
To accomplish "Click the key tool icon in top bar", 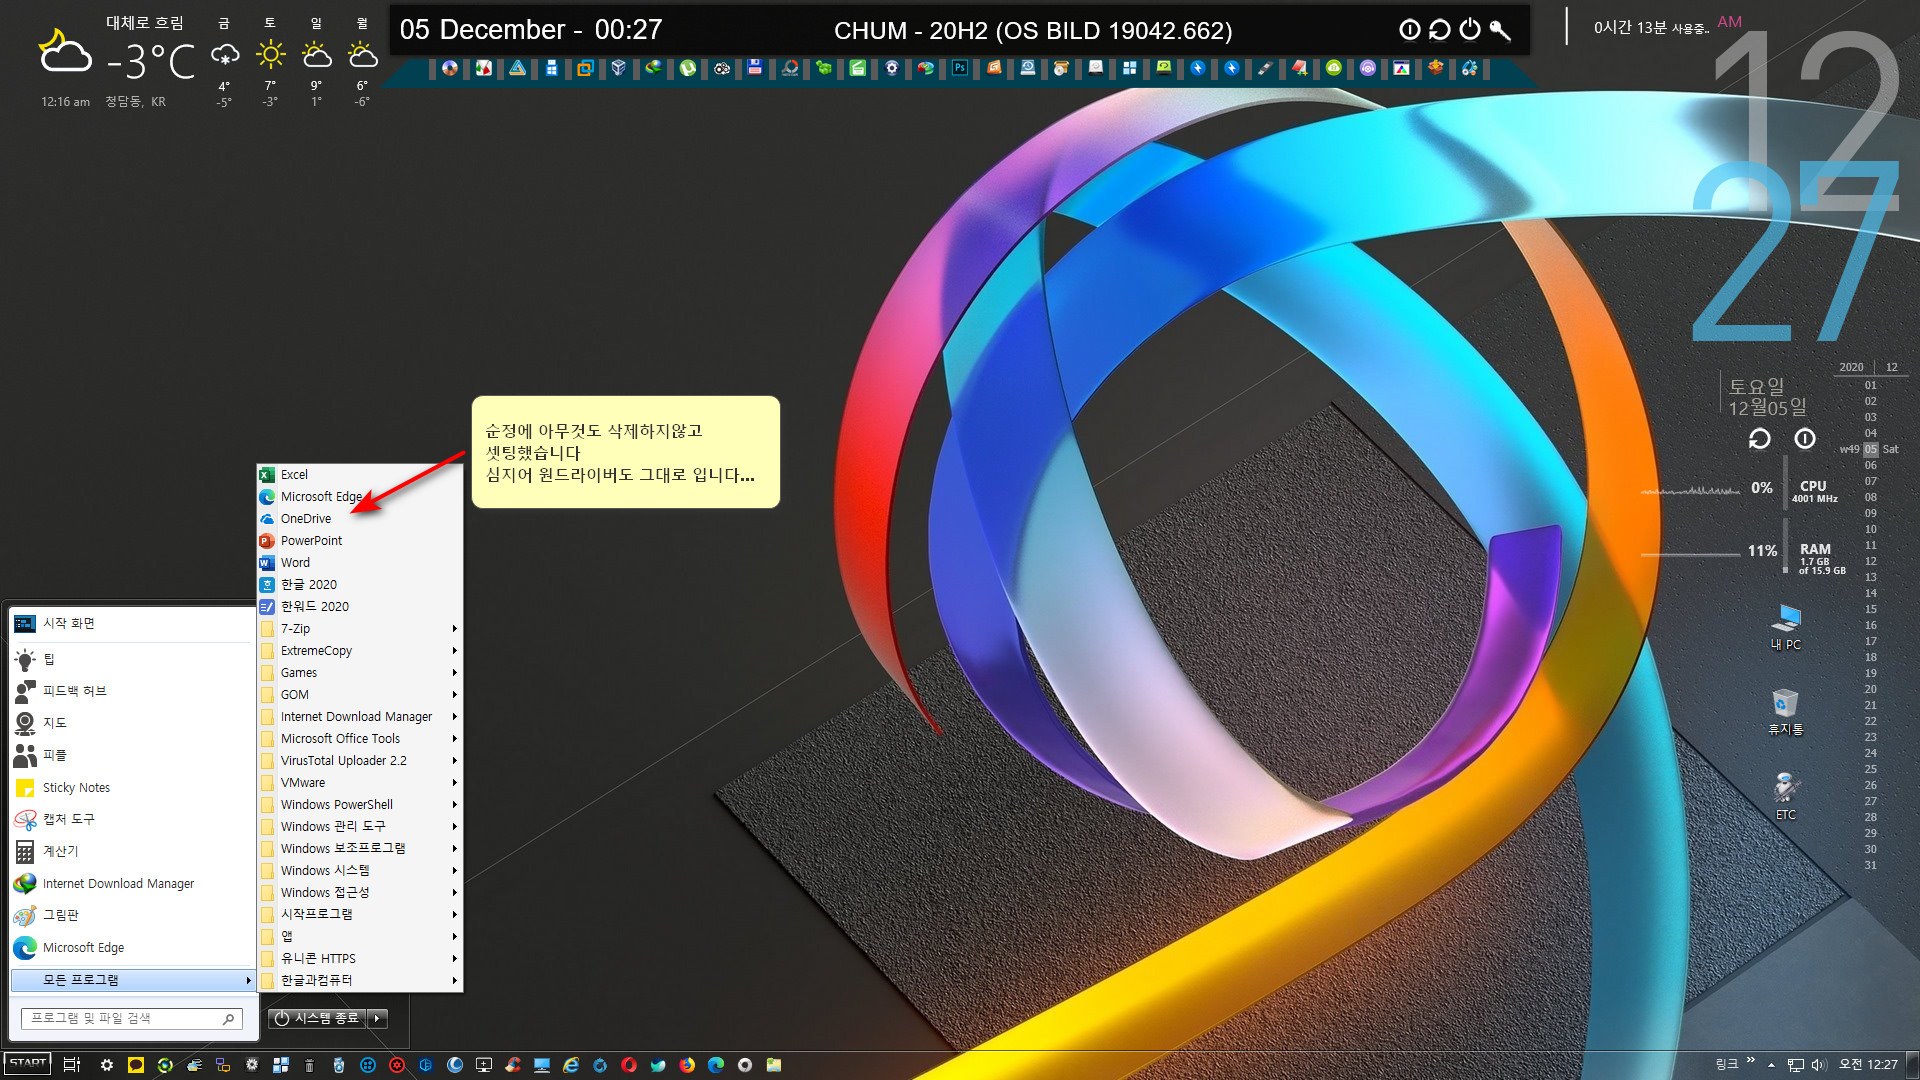I will tap(1500, 30).
